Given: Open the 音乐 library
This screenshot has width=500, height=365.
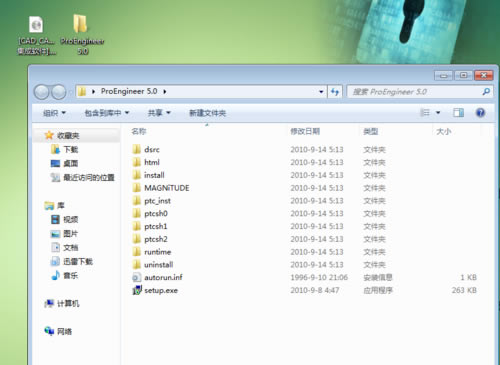Looking at the screenshot, I should coord(64,275).
